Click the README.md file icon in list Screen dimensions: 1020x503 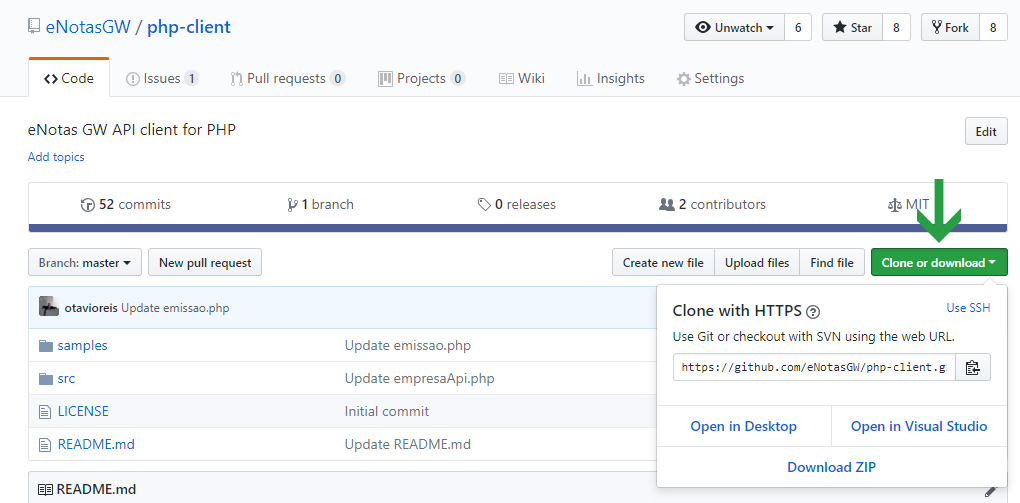point(45,445)
